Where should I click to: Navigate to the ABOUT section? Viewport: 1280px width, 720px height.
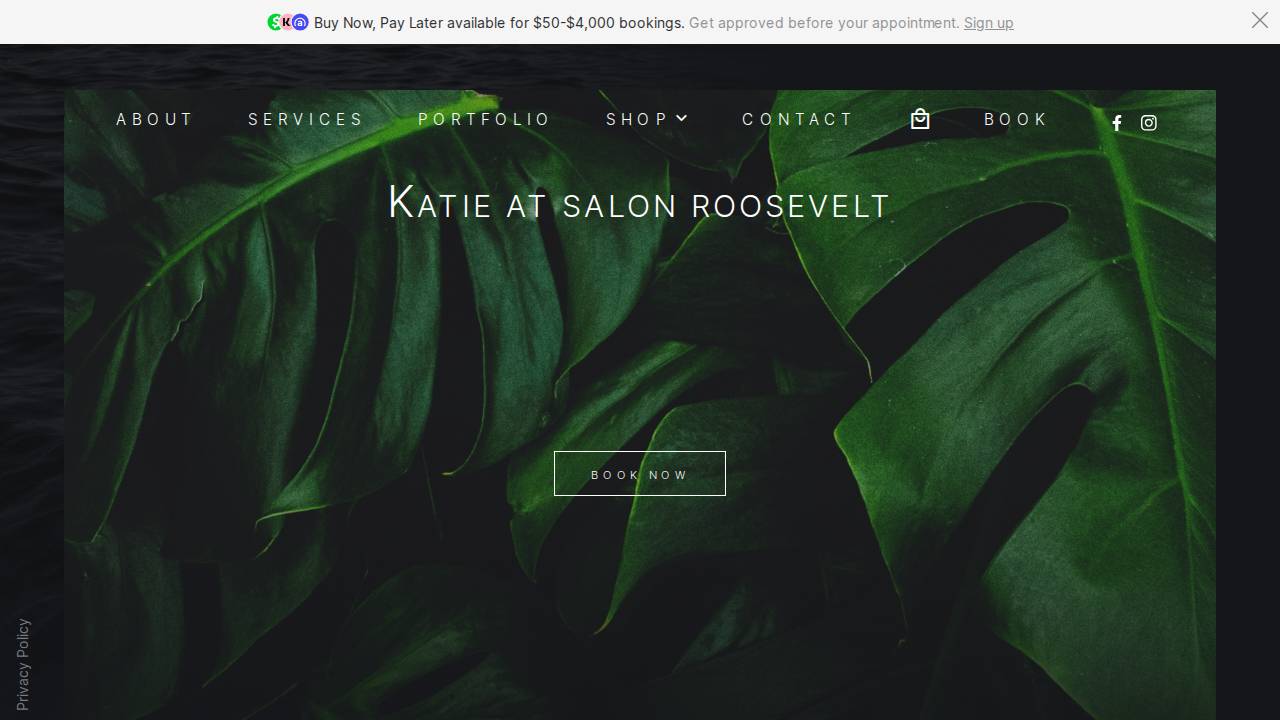coord(155,119)
